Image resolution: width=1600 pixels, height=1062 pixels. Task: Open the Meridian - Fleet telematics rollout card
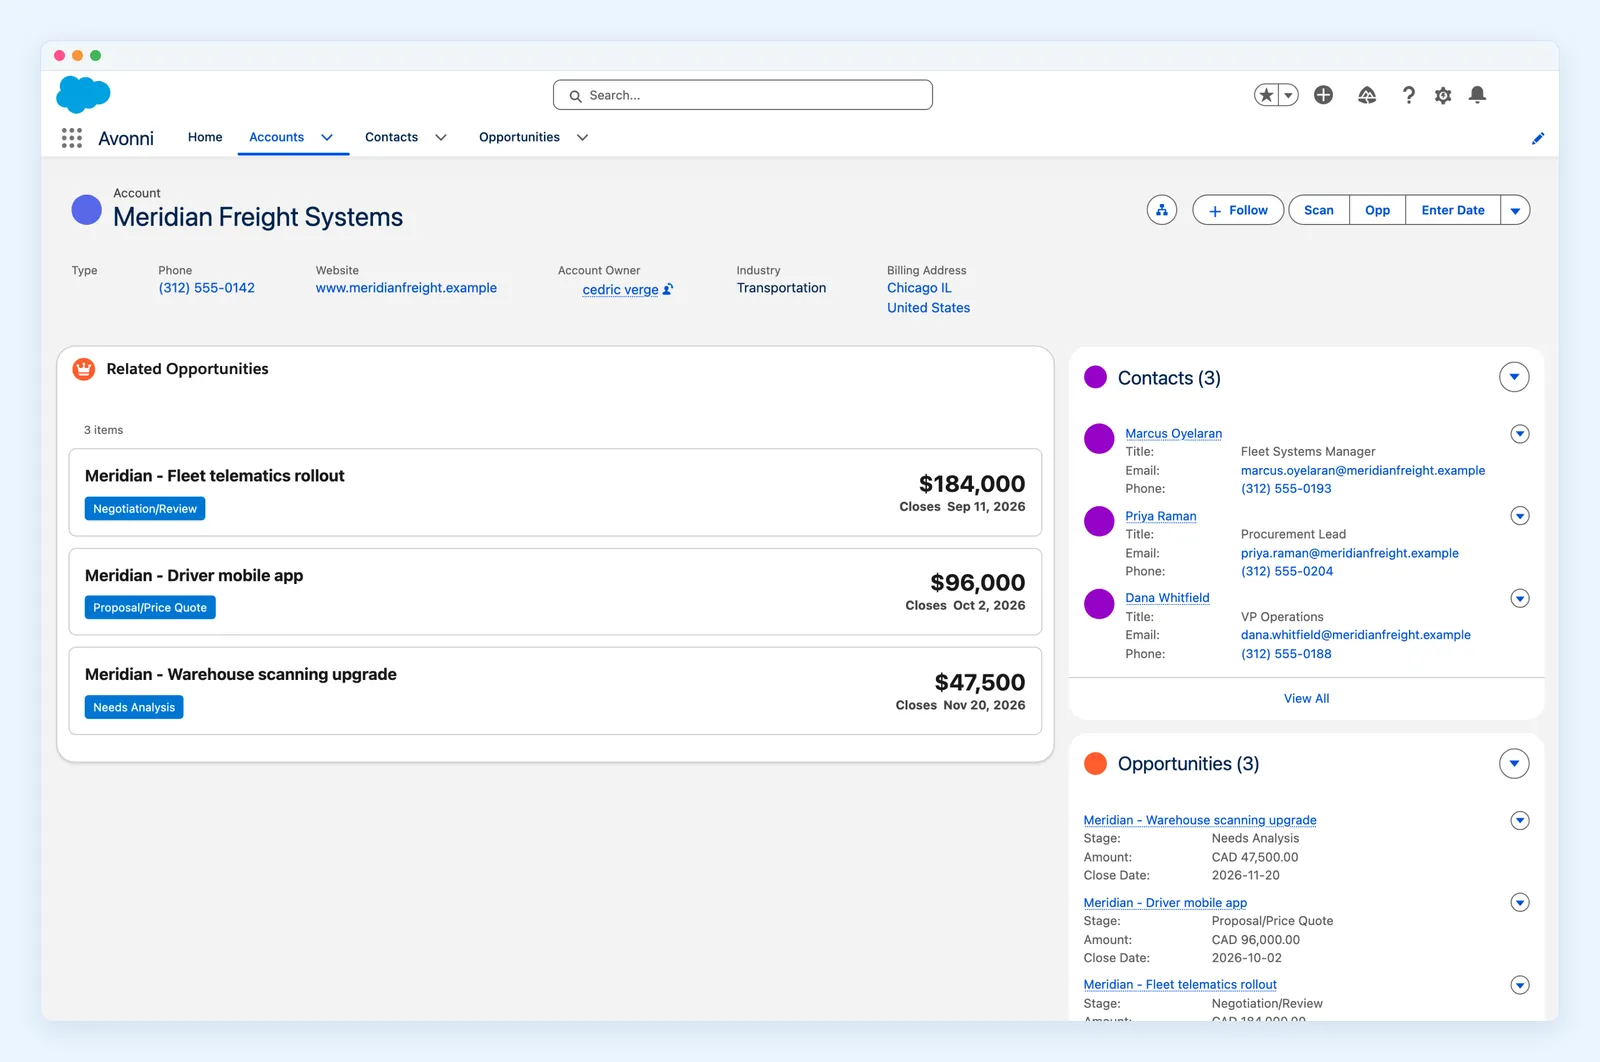pyautogui.click(x=555, y=492)
